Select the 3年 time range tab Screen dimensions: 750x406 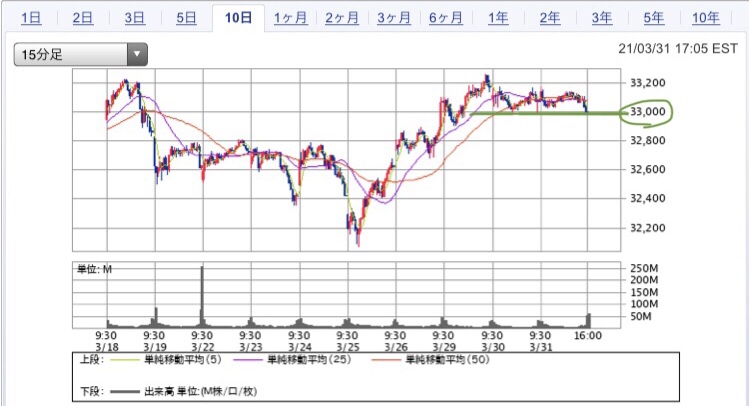point(602,18)
